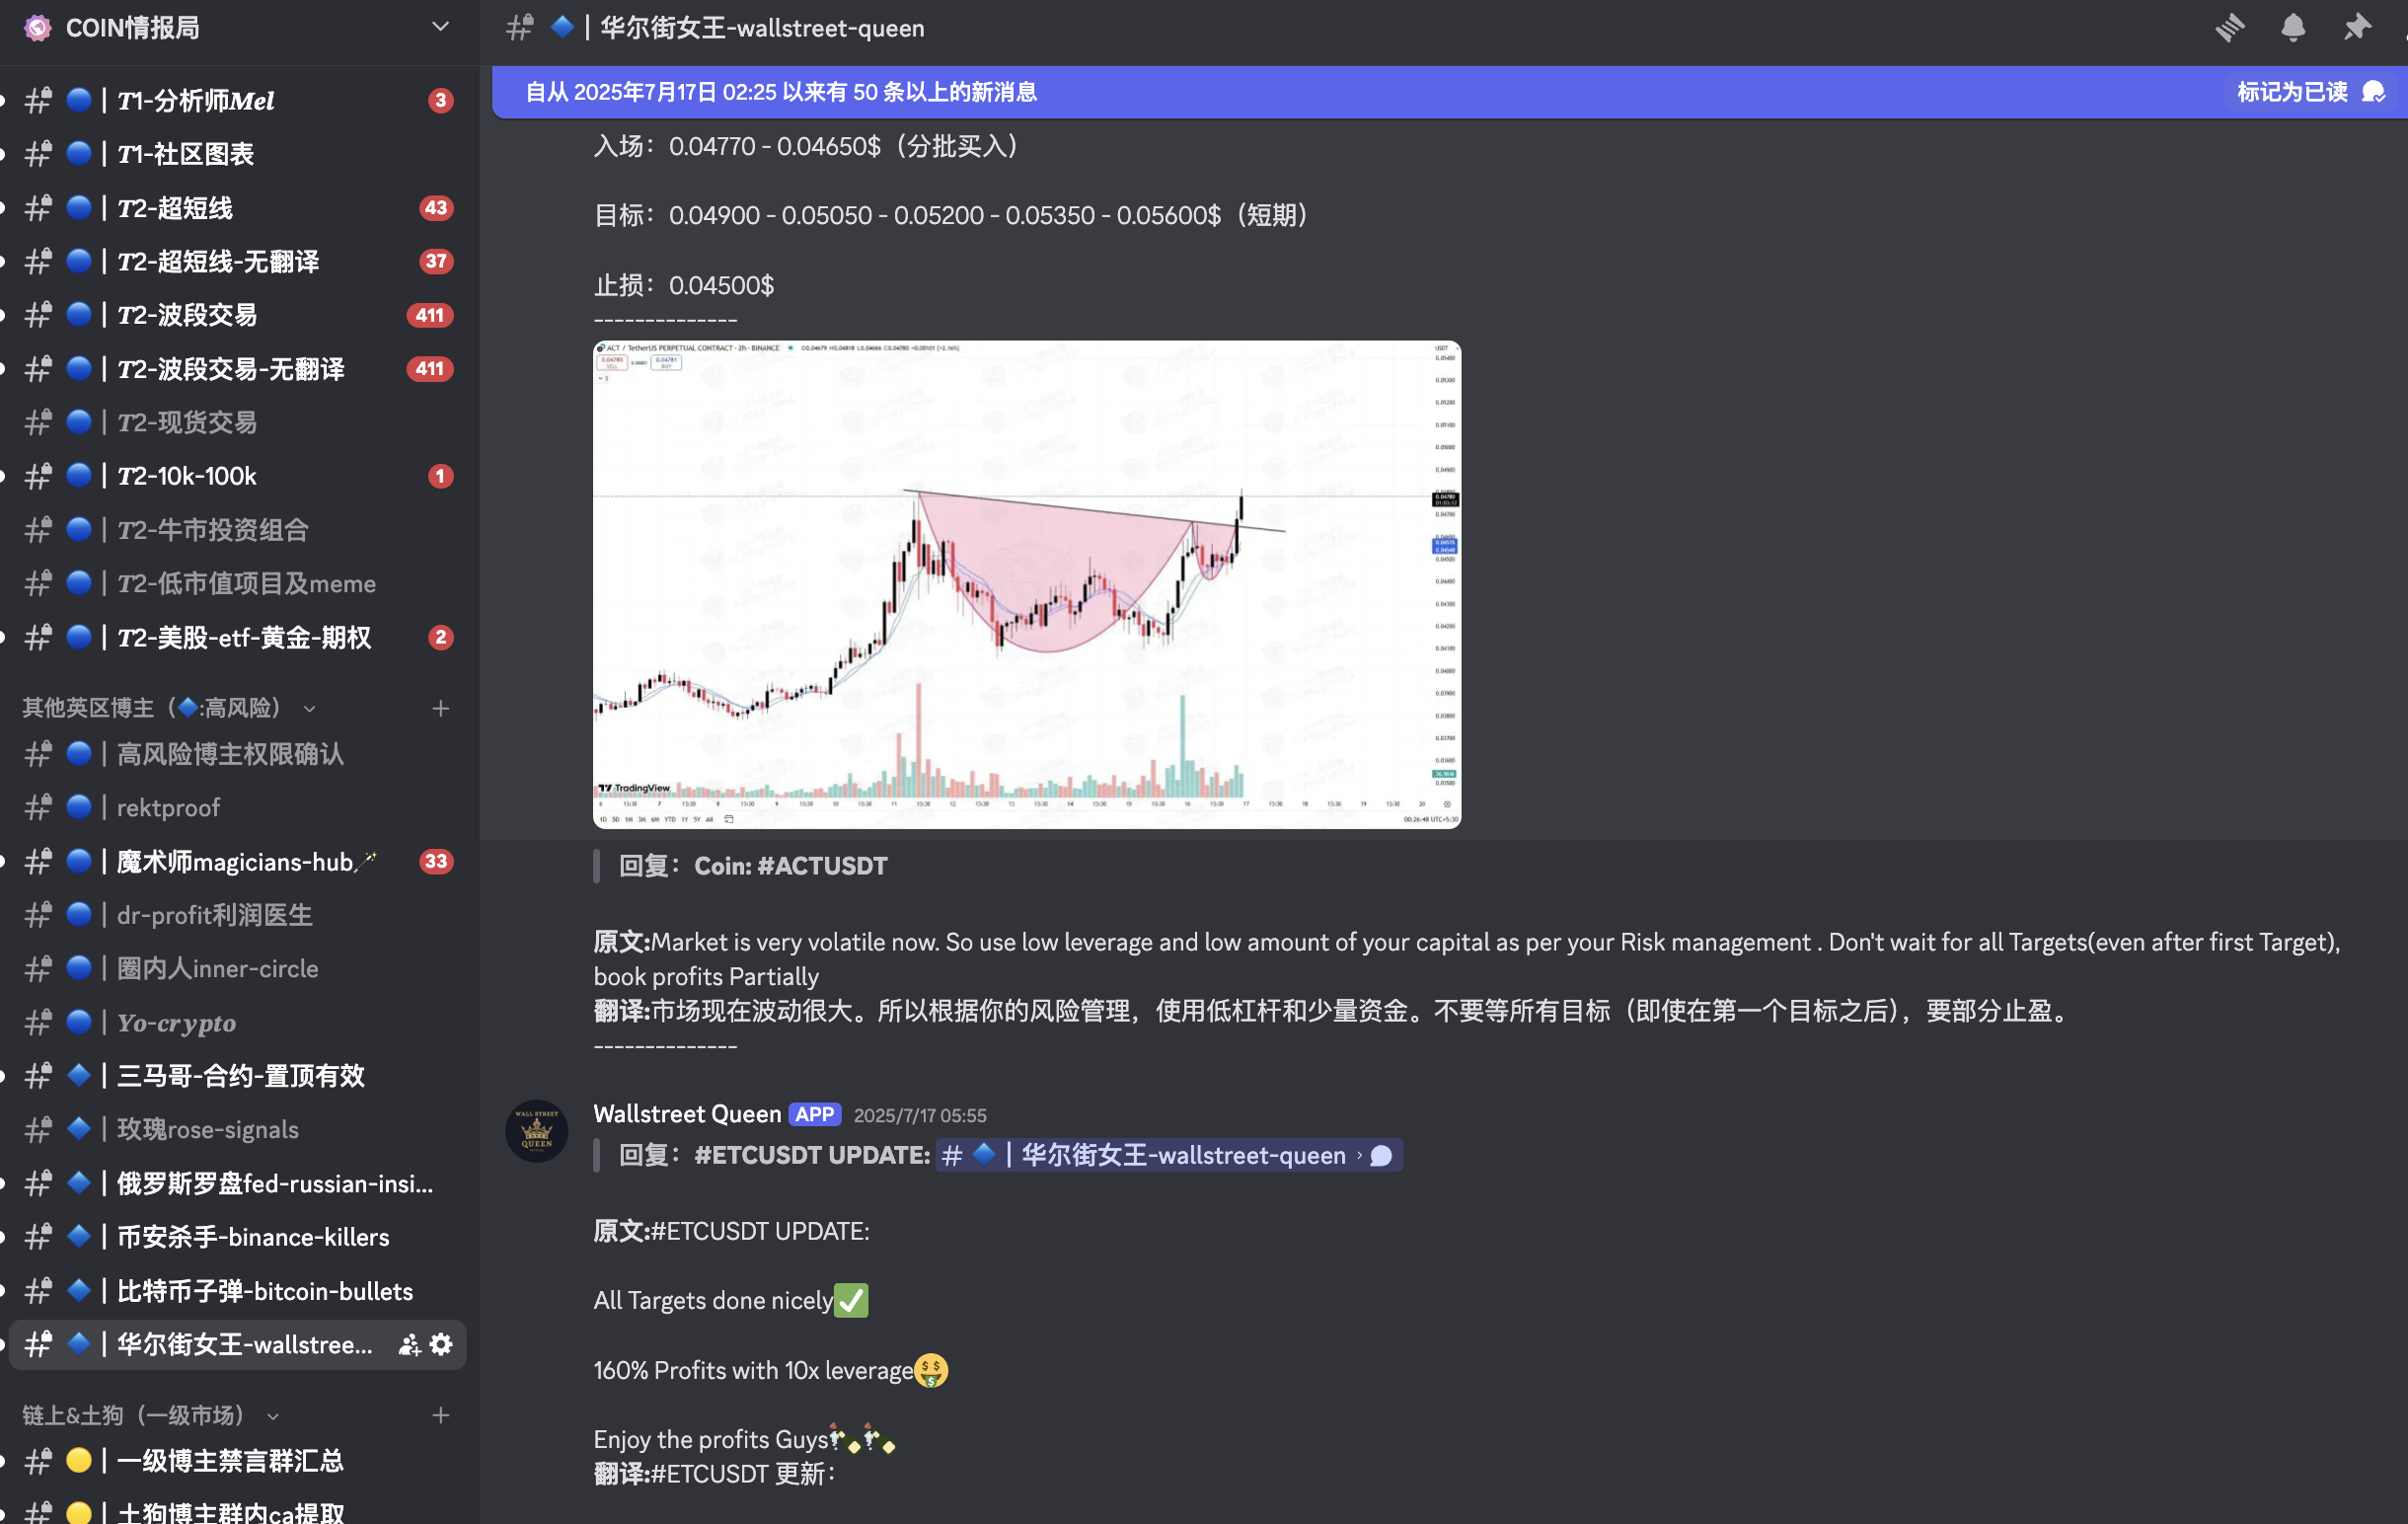Open T2-超短线 channel
Viewport: 2408px width, 1524px height.
[x=238, y=208]
